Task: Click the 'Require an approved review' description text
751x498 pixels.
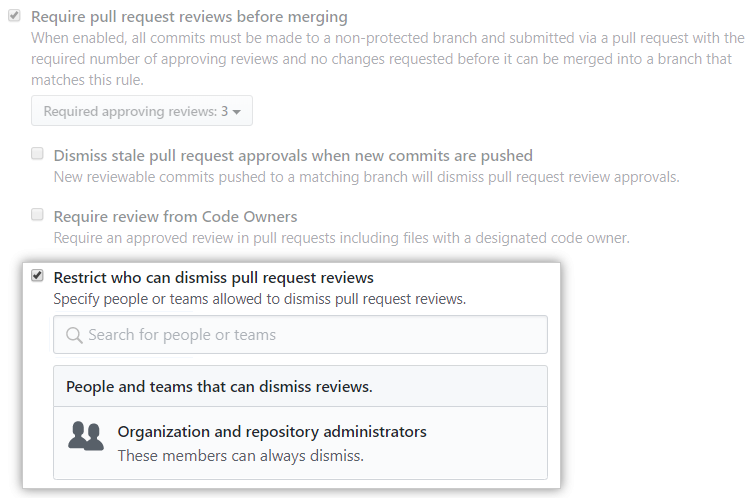Action: [340, 238]
